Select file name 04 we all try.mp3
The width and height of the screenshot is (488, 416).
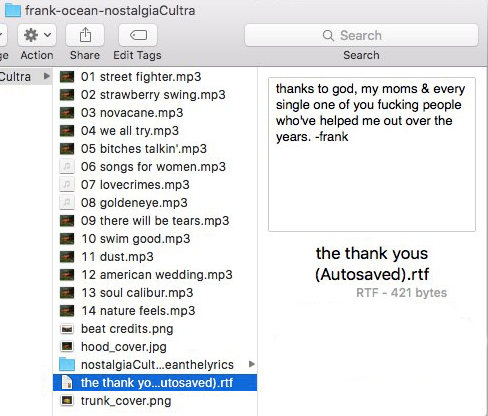[130, 131]
